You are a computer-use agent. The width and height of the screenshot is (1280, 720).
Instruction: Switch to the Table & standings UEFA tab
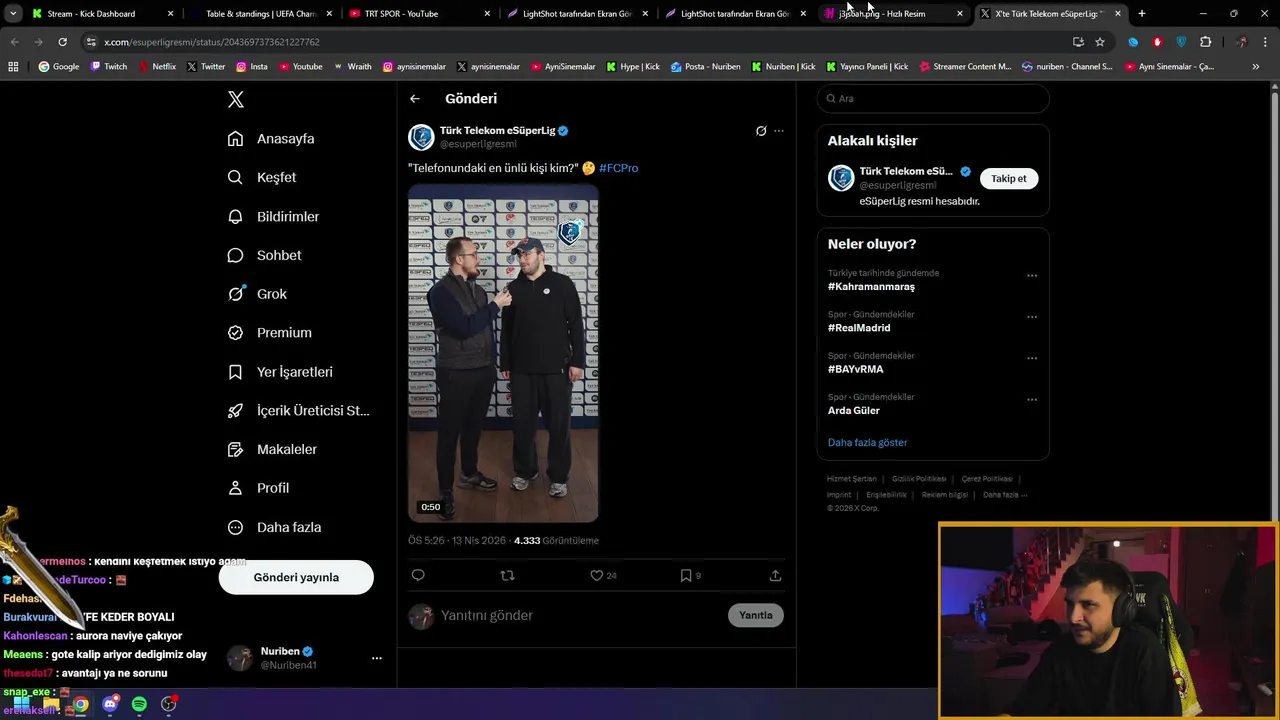click(x=260, y=14)
